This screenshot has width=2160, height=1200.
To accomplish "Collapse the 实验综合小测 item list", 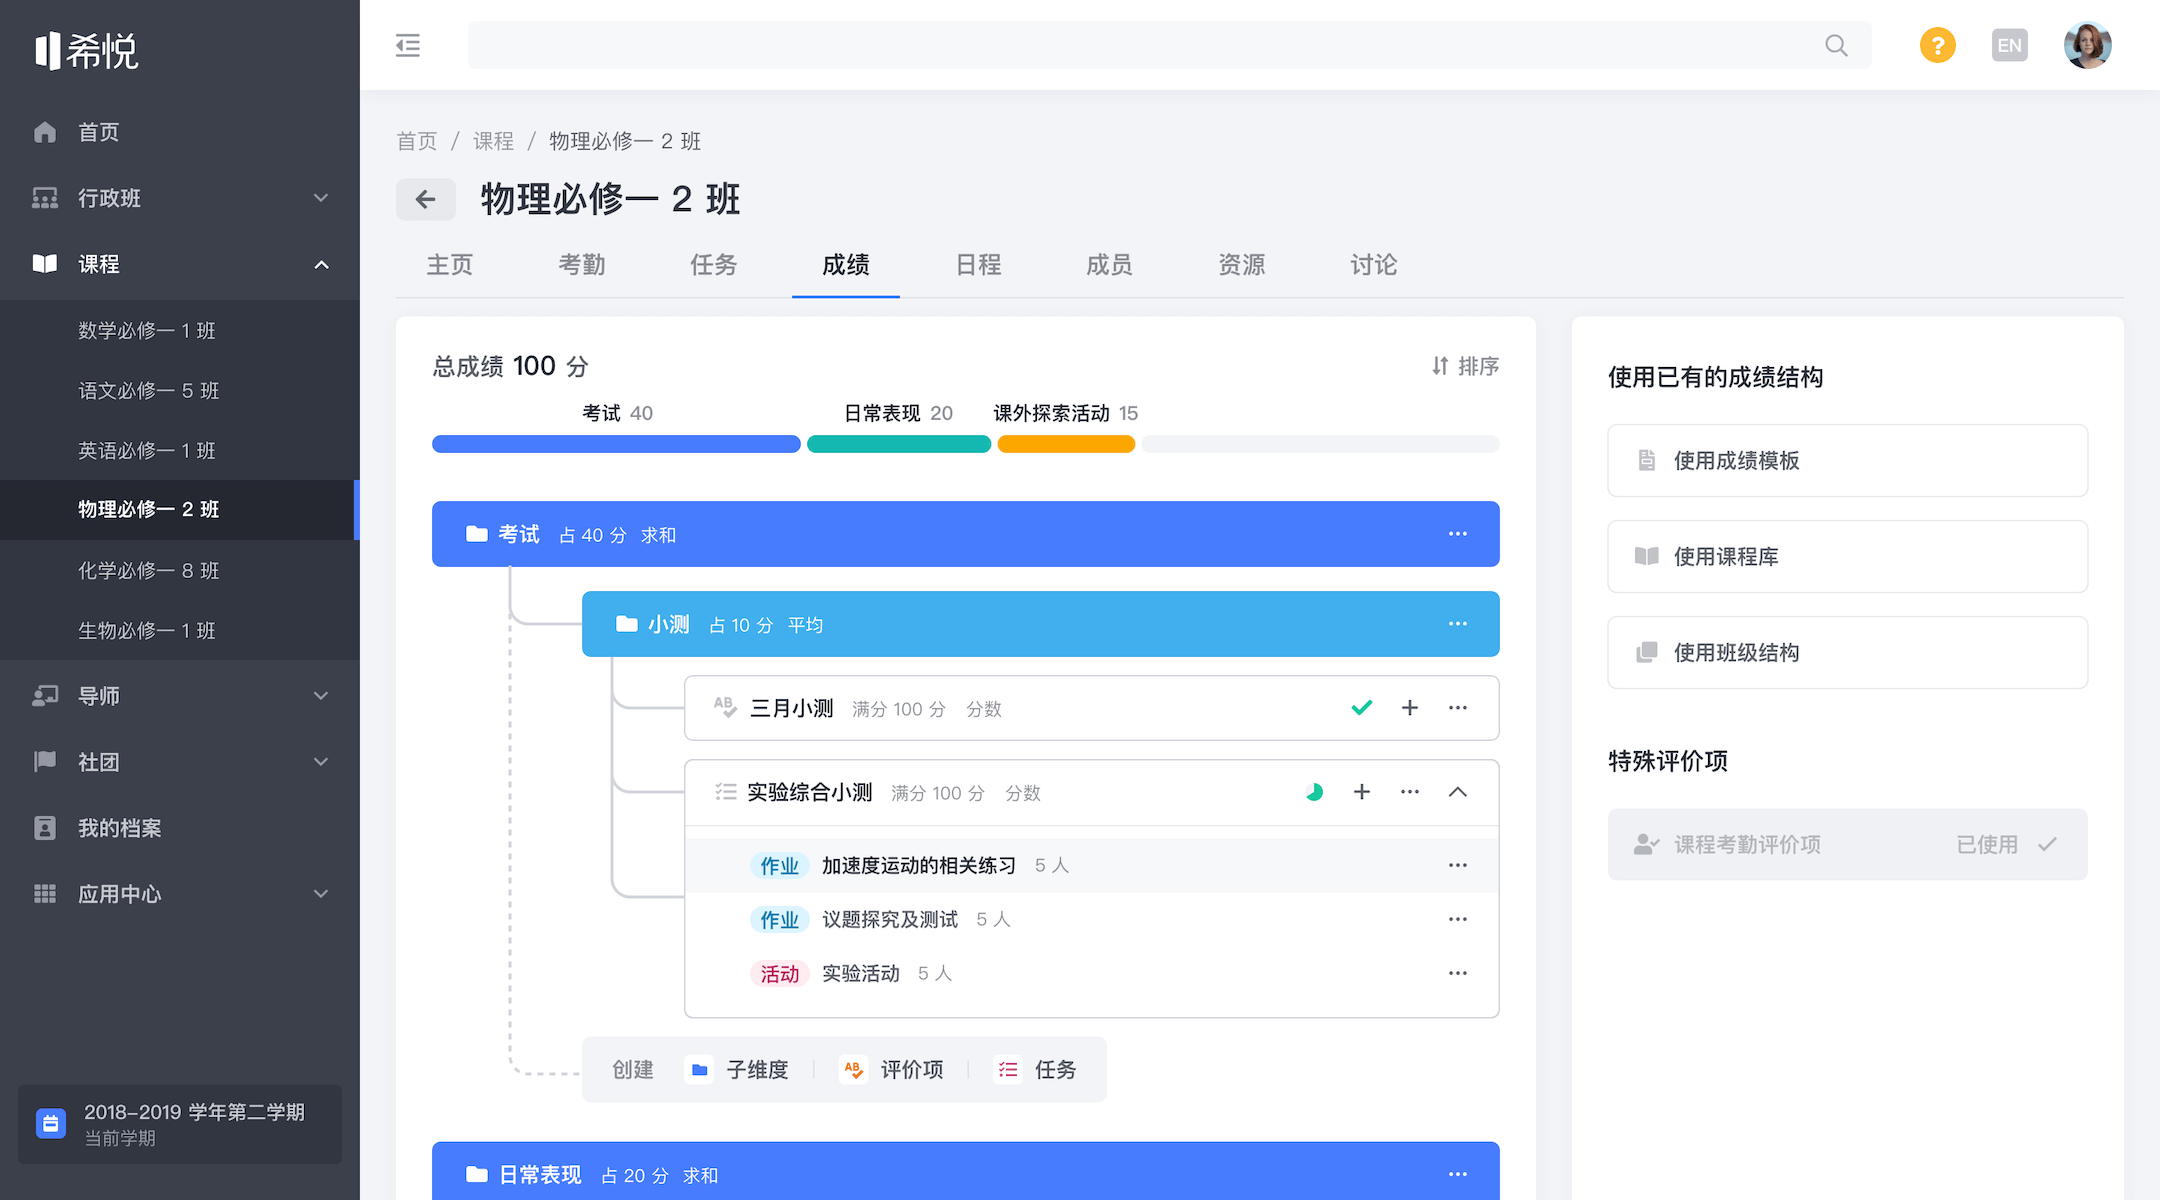I will click(1458, 792).
